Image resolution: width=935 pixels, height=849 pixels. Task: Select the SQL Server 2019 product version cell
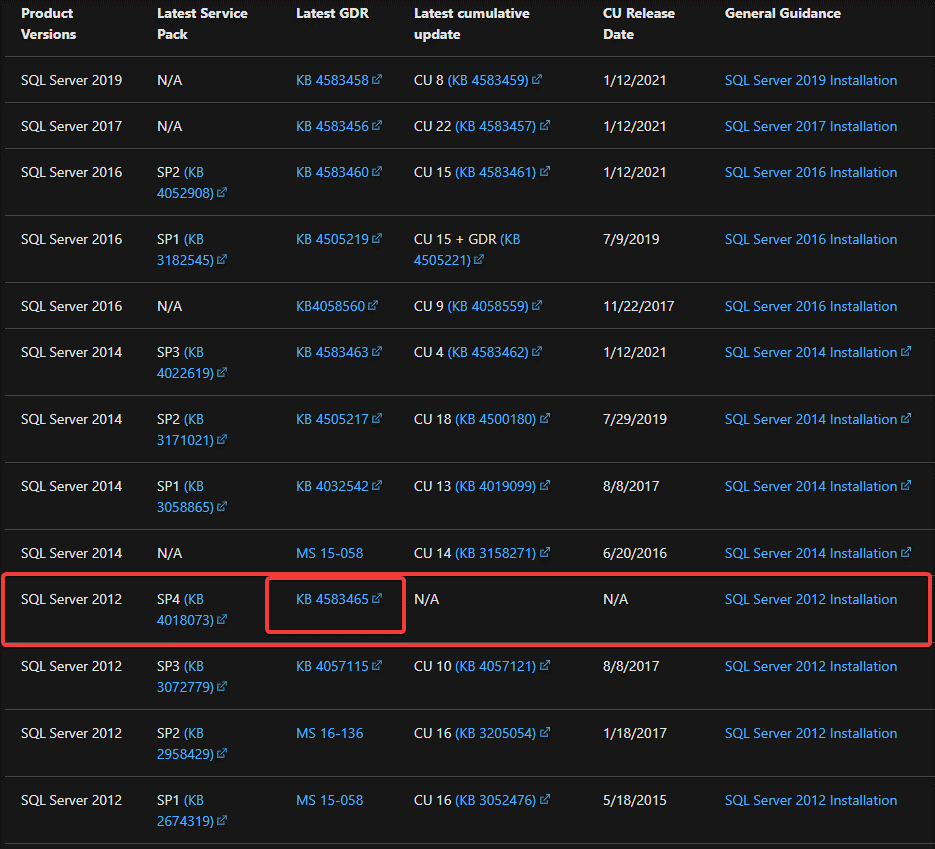point(72,80)
